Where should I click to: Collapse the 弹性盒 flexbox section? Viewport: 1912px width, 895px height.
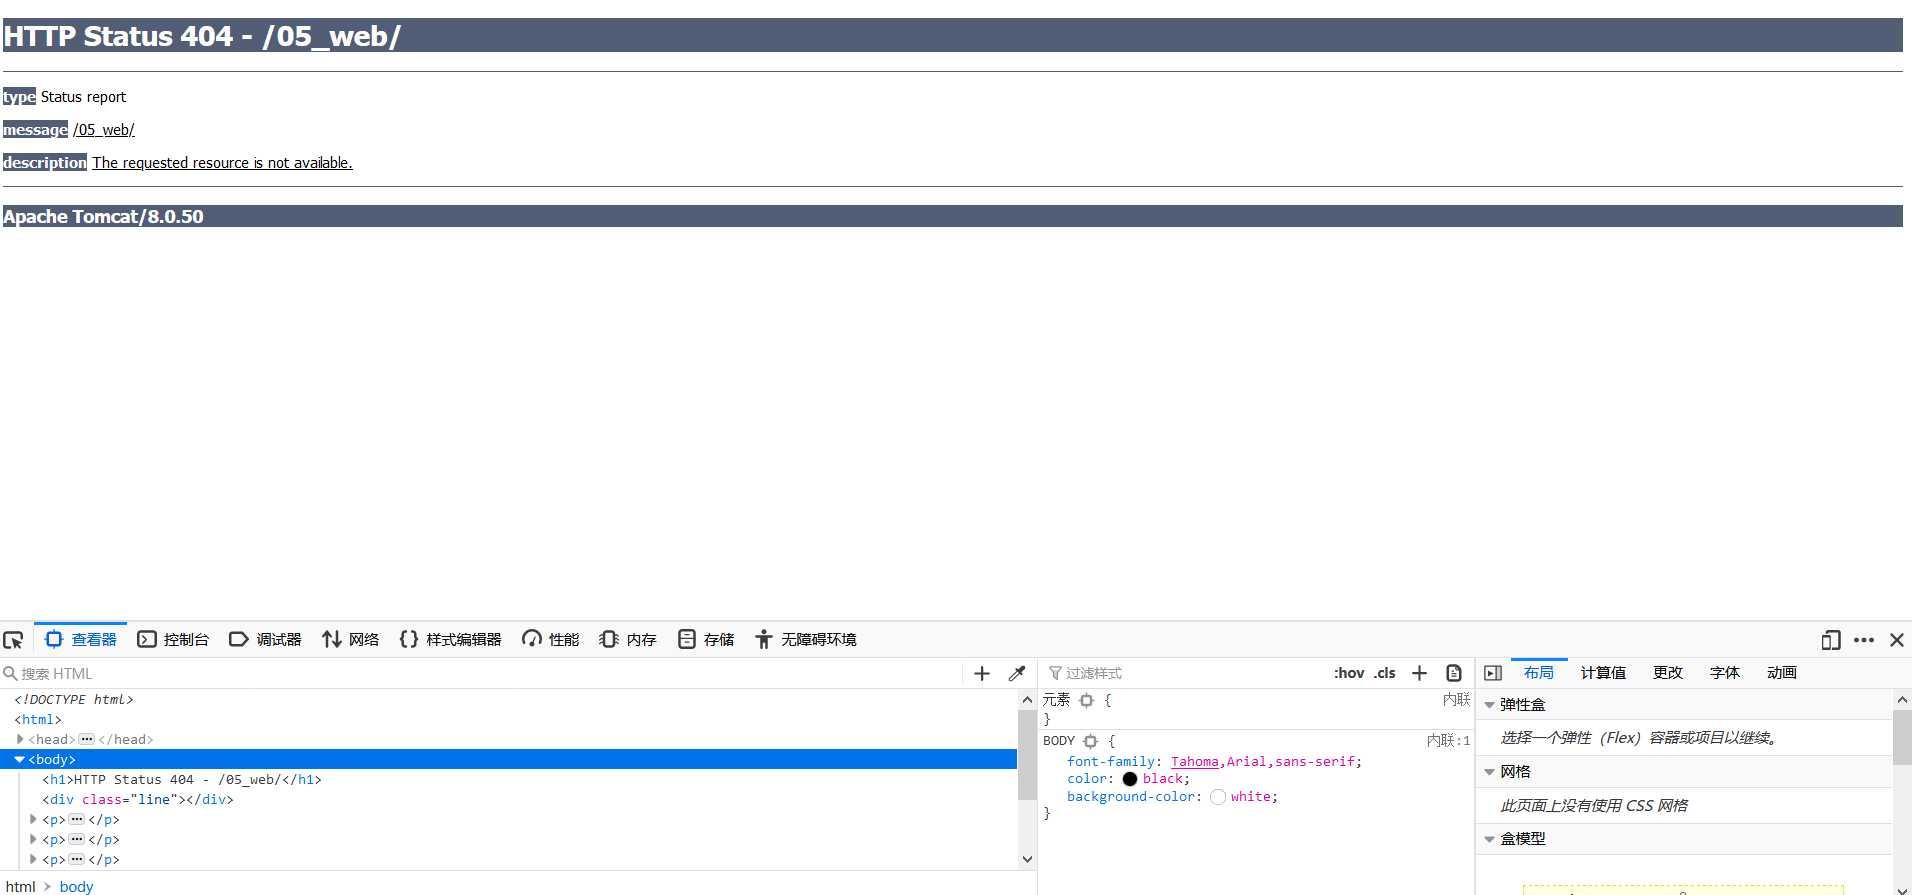[x=1489, y=705]
